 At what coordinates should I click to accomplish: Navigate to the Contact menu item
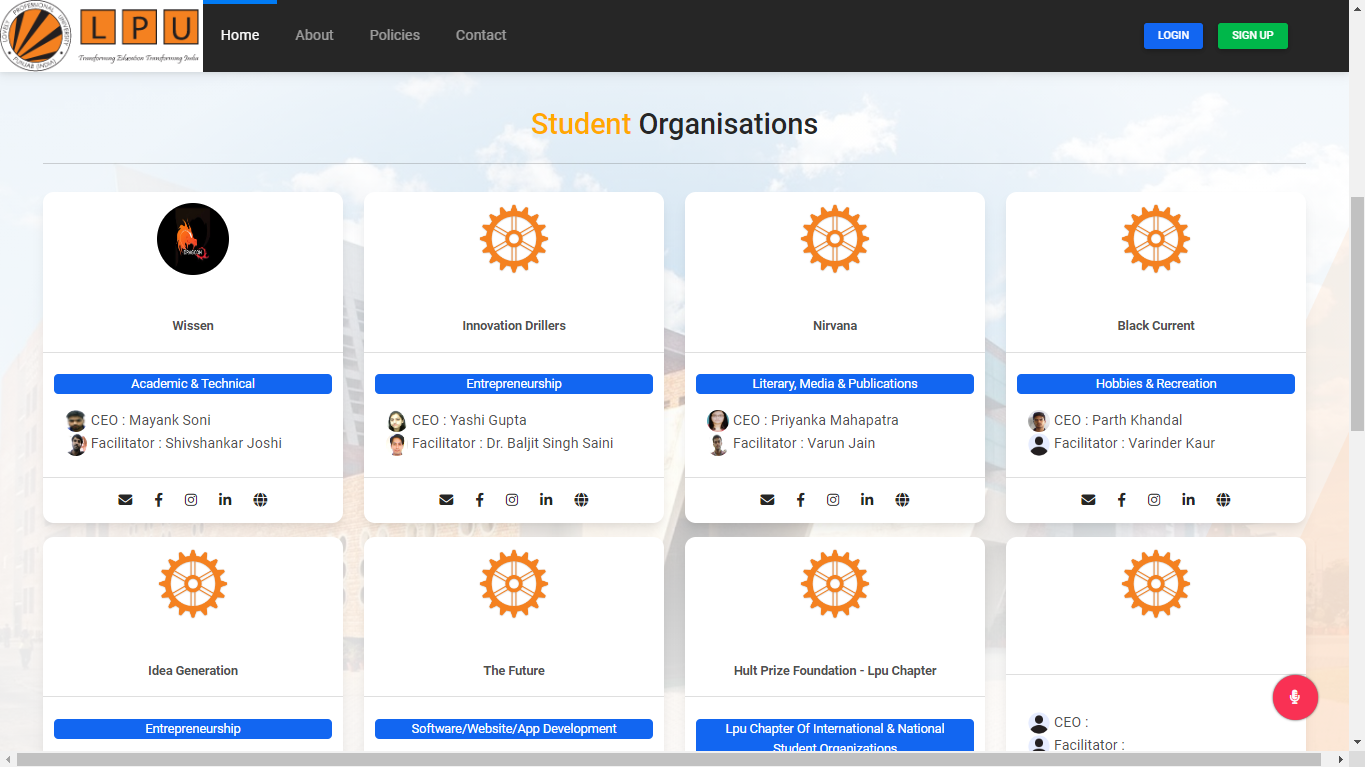click(x=480, y=35)
